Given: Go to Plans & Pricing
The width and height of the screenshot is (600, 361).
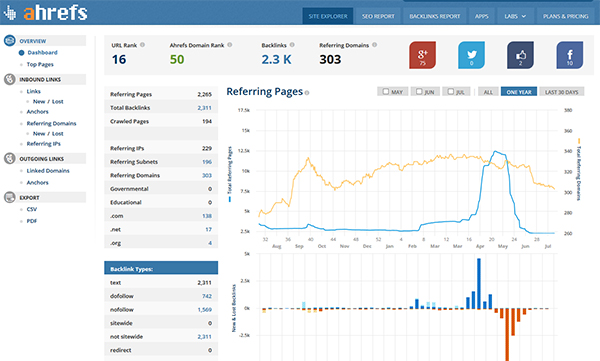Looking at the screenshot, I should [566, 16].
